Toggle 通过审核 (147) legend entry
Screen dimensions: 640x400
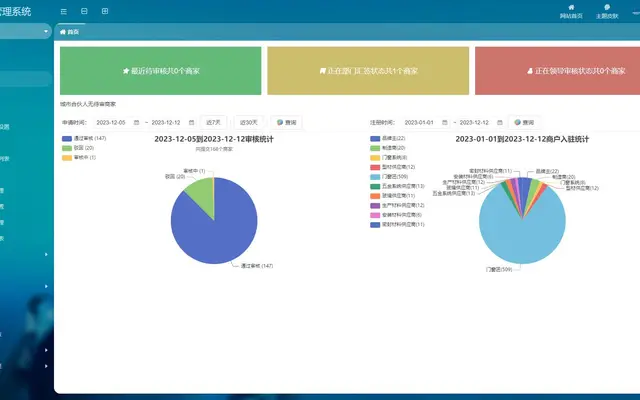[x=84, y=139]
